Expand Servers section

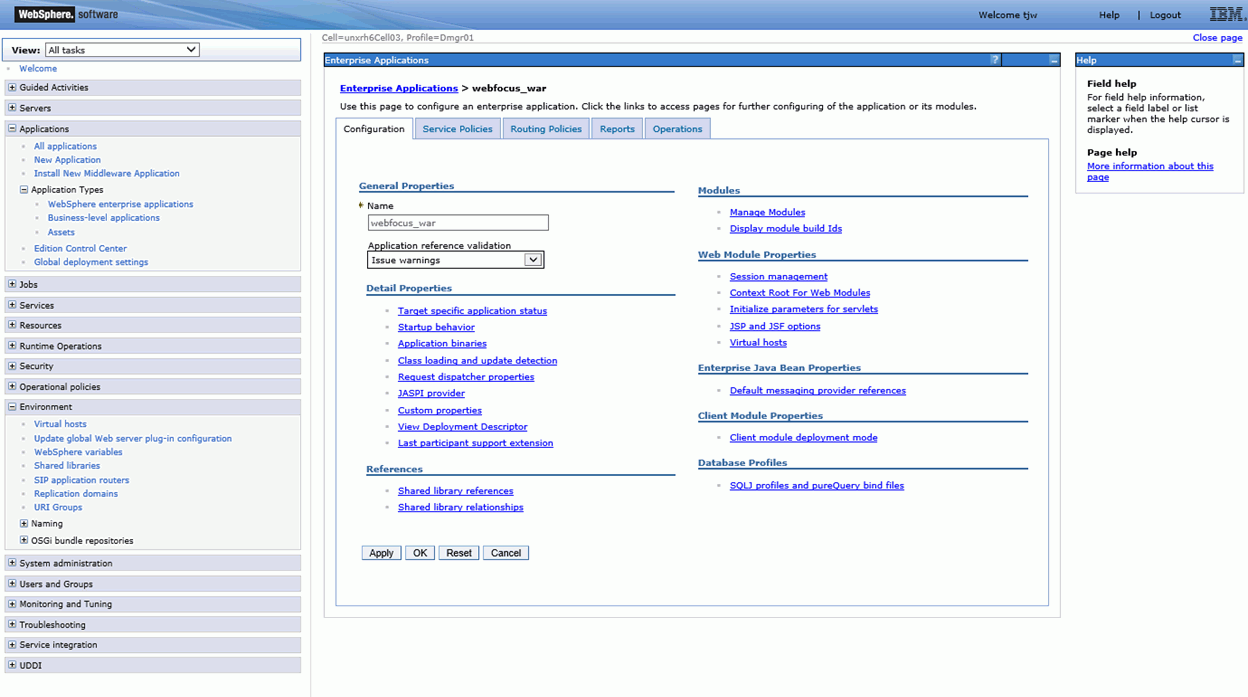[12, 107]
